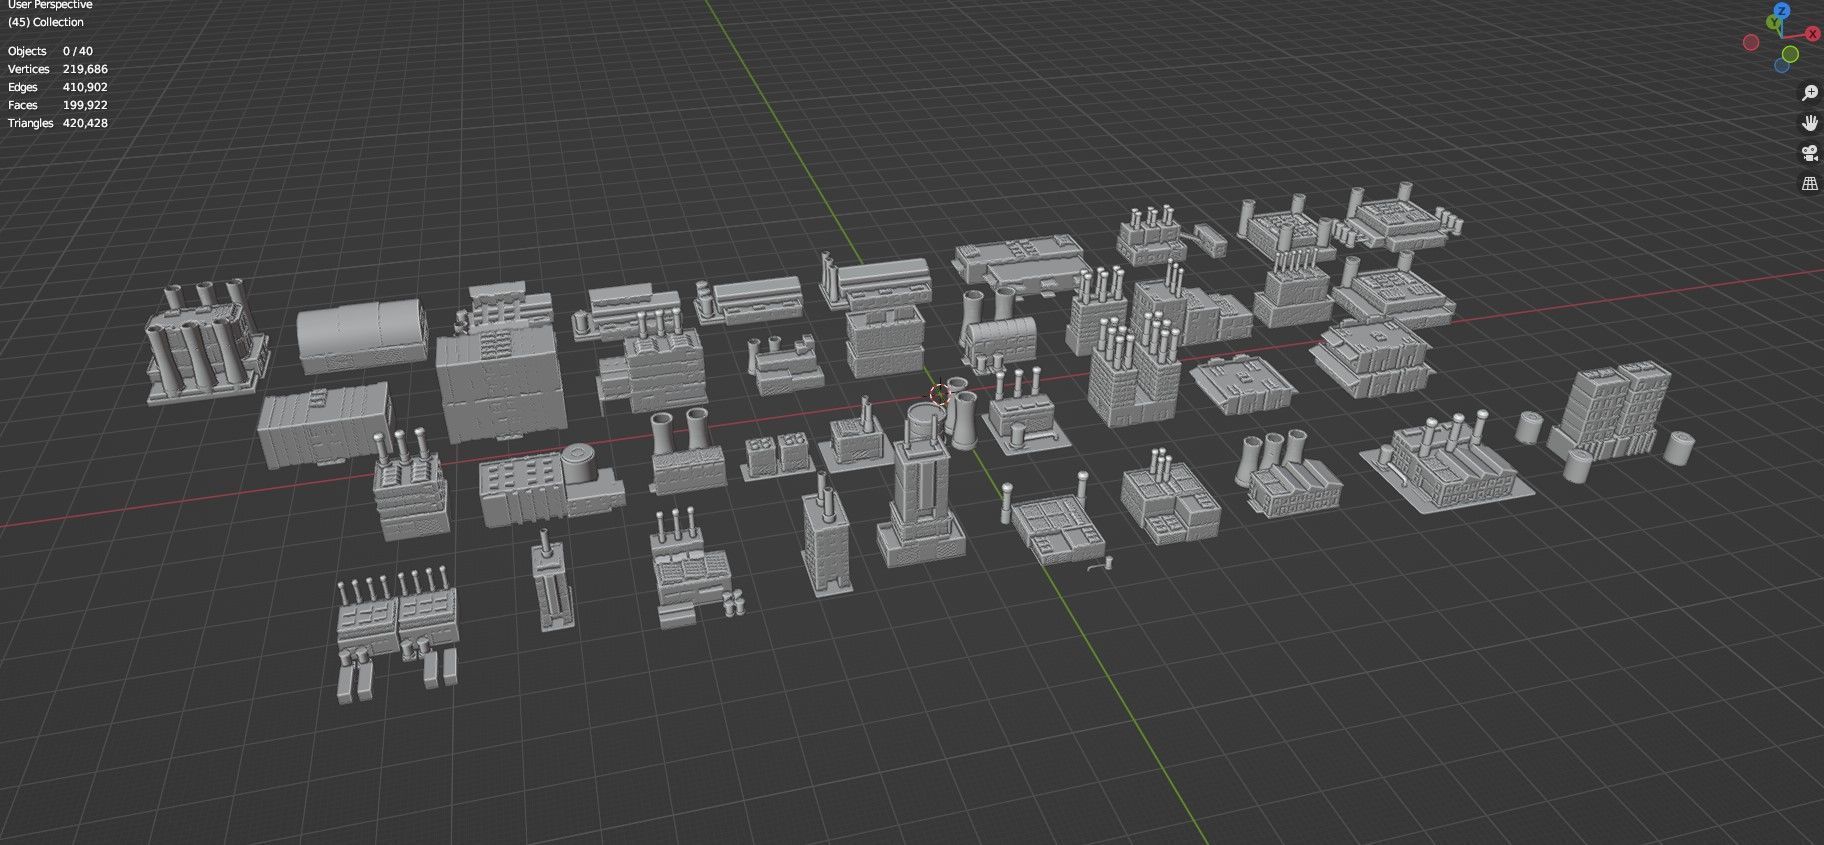Screen dimensions: 1824x845
Task: Click the '(45) Collection' overlay text
Action: point(46,22)
